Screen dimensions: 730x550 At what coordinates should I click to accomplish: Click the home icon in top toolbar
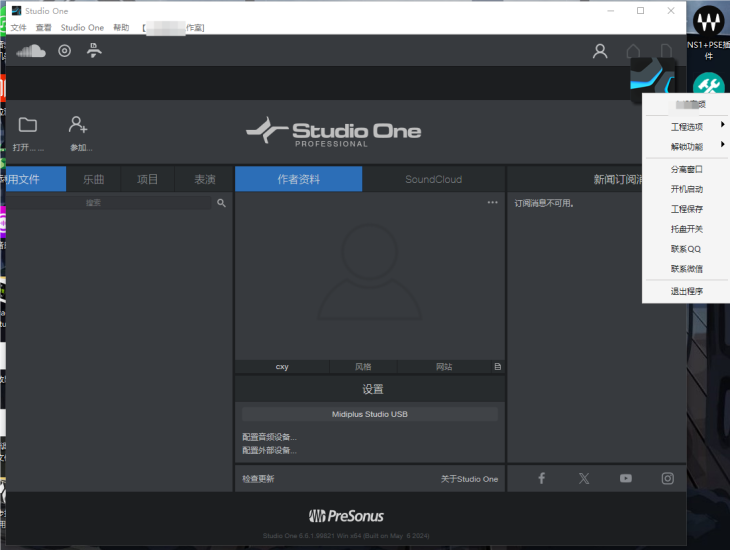click(x=633, y=51)
